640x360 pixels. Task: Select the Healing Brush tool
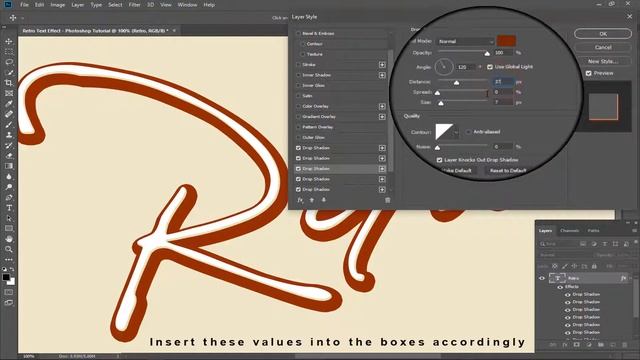[9, 114]
